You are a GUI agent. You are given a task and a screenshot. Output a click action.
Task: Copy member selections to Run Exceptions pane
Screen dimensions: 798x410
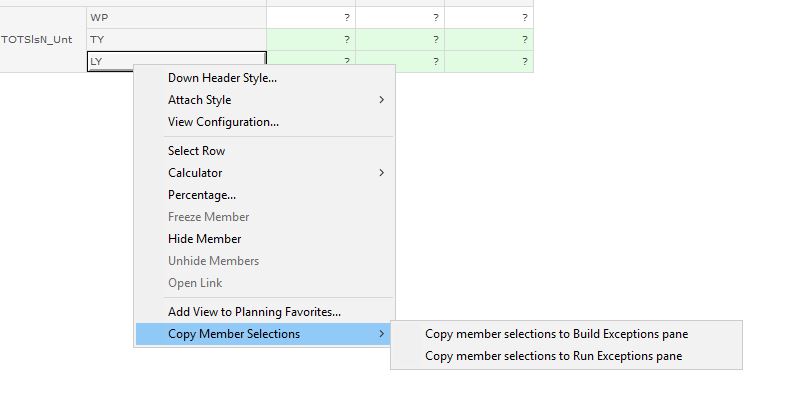point(566,356)
